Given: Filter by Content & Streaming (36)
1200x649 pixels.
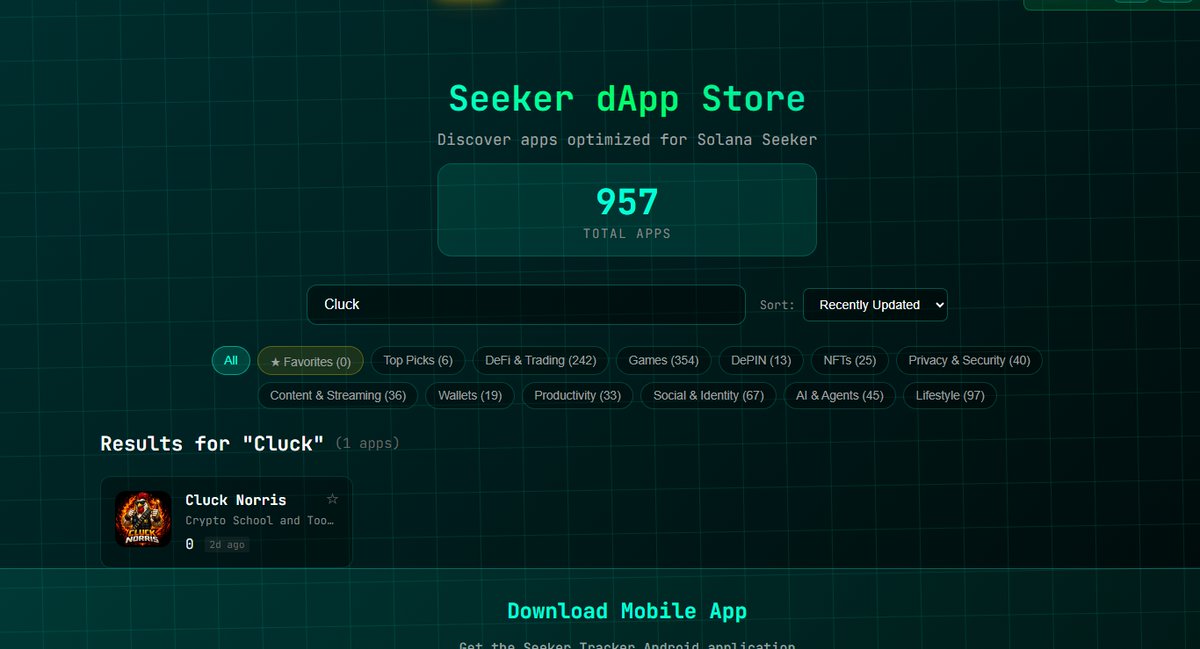Looking at the screenshot, I should click(x=338, y=395).
